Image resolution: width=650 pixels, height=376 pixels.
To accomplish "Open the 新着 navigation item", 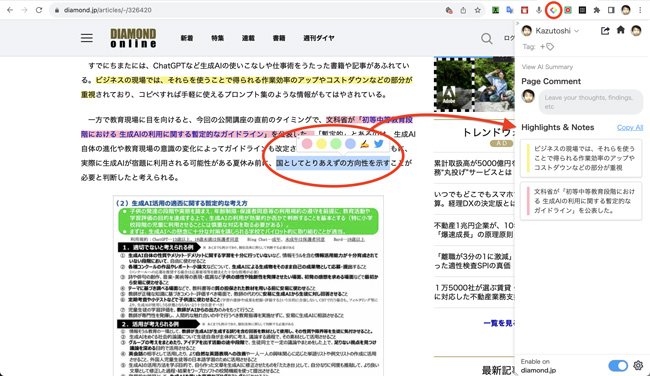I will click(x=187, y=38).
